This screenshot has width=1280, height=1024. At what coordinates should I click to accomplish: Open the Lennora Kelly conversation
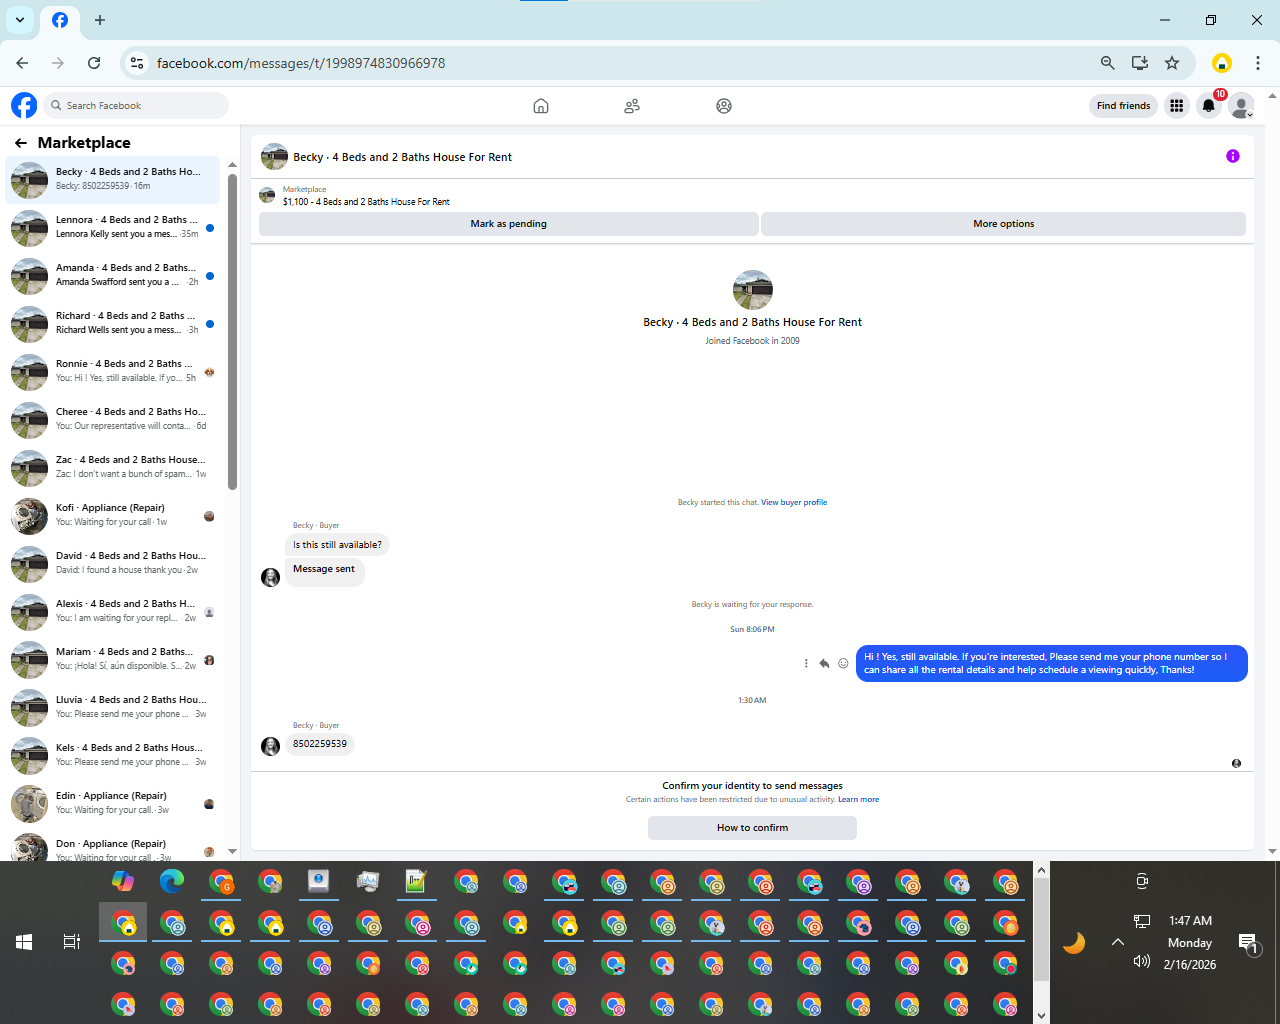pos(112,227)
